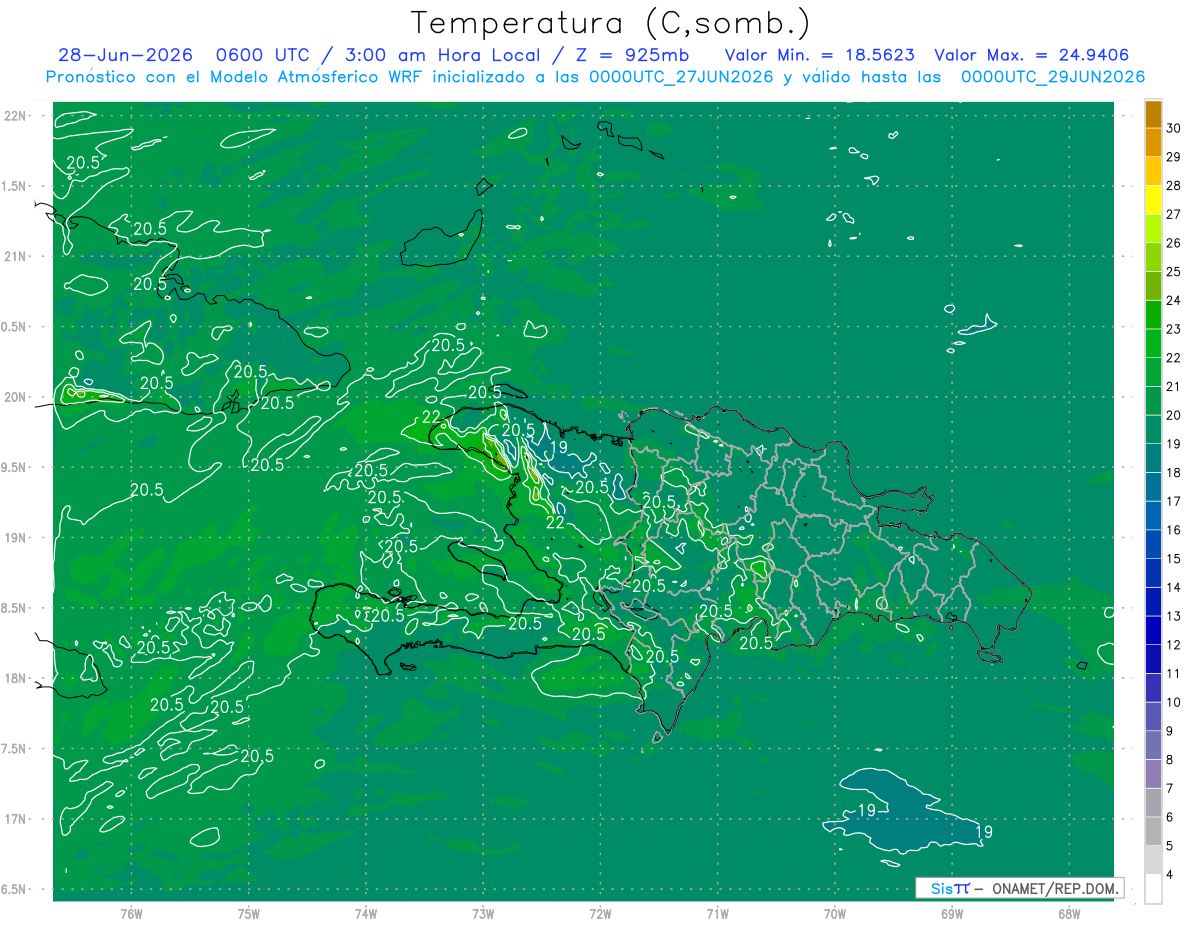Click the '15' label on the color scale

(1173, 558)
